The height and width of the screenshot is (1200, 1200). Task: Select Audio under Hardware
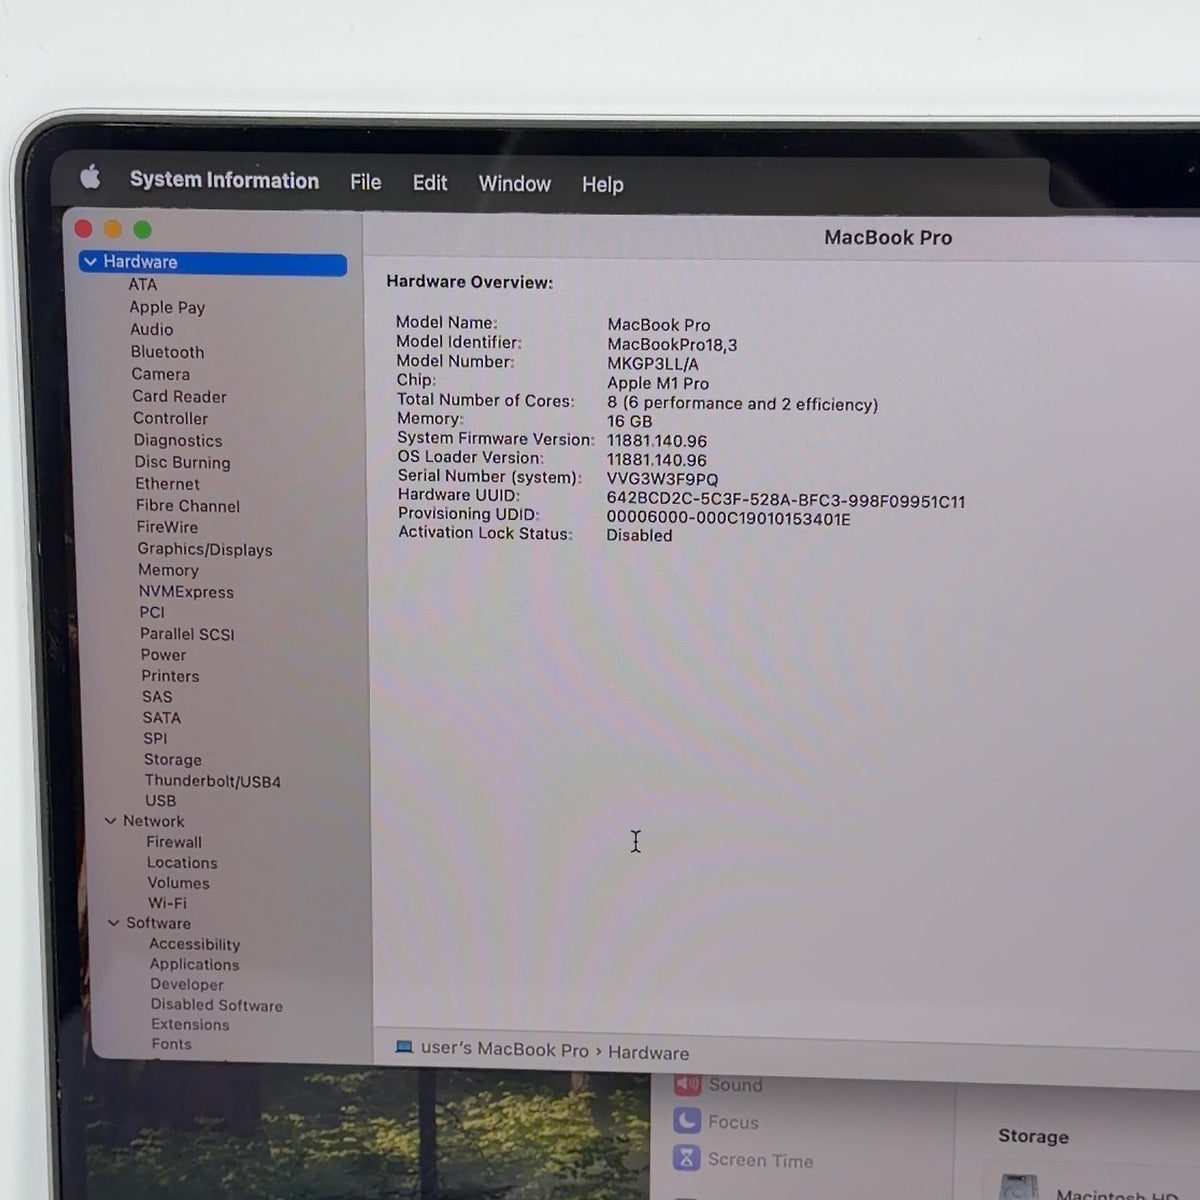click(151, 330)
